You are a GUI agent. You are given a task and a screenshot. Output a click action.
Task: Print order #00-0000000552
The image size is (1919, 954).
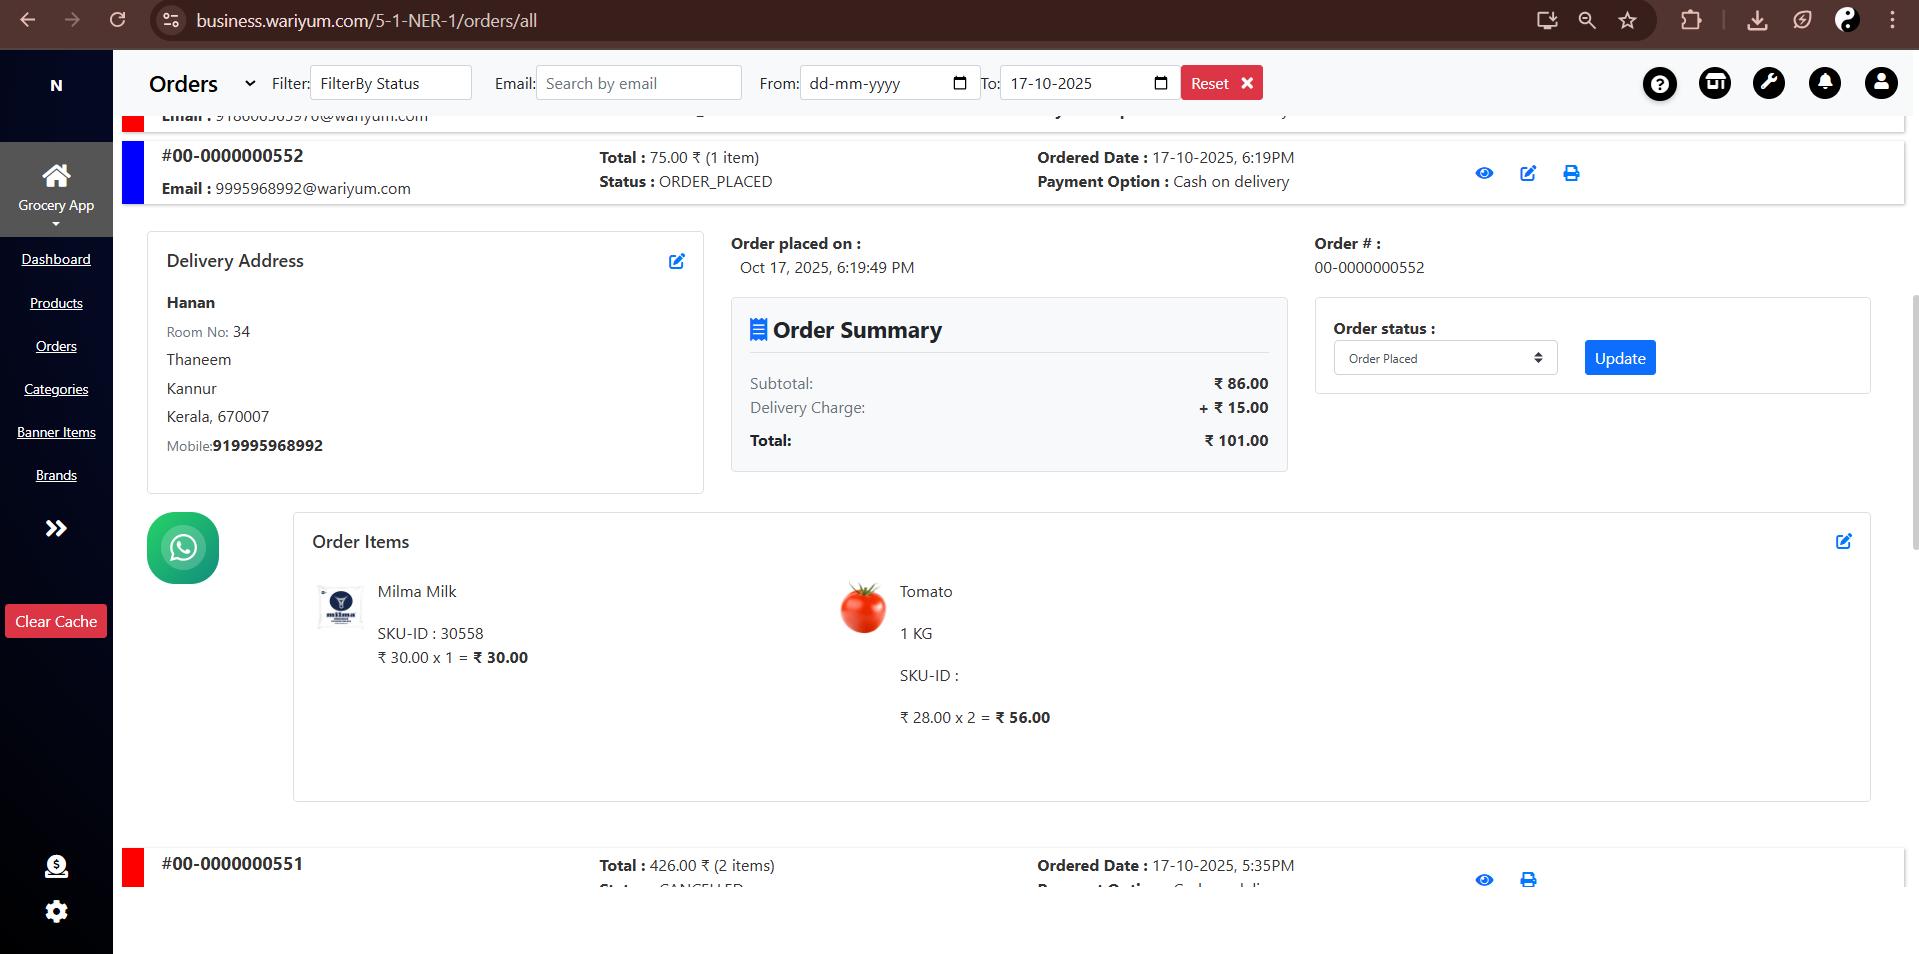(1571, 173)
